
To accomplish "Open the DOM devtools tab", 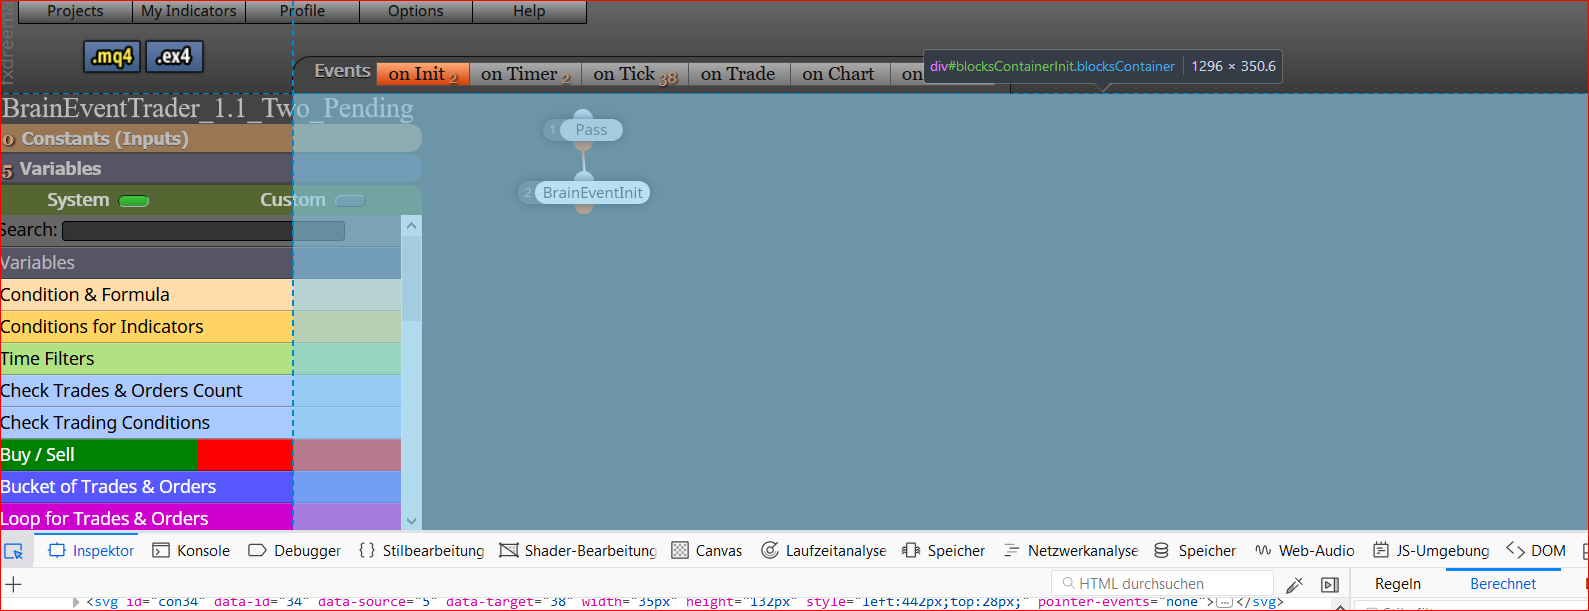I will (x=1536, y=551).
